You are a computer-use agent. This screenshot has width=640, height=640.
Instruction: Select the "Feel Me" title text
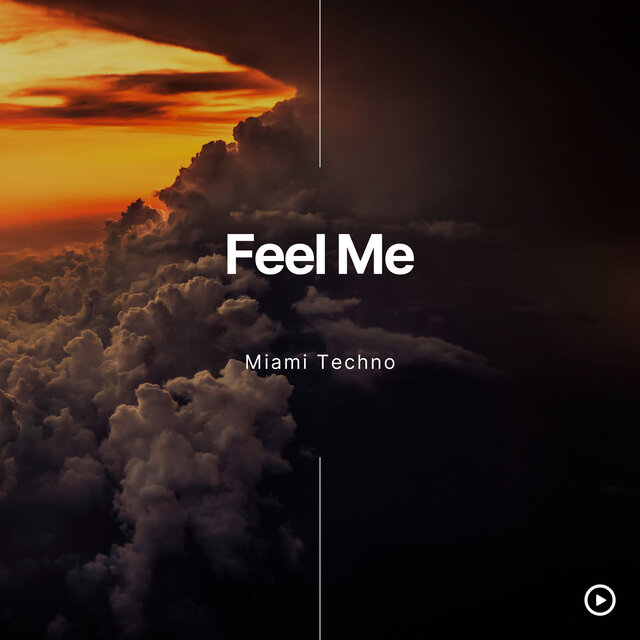pos(320,254)
